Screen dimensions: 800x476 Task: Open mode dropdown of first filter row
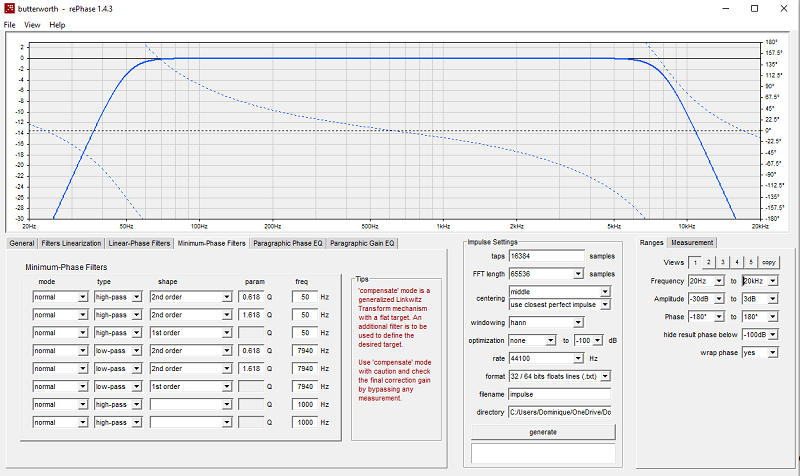pos(83,297)
